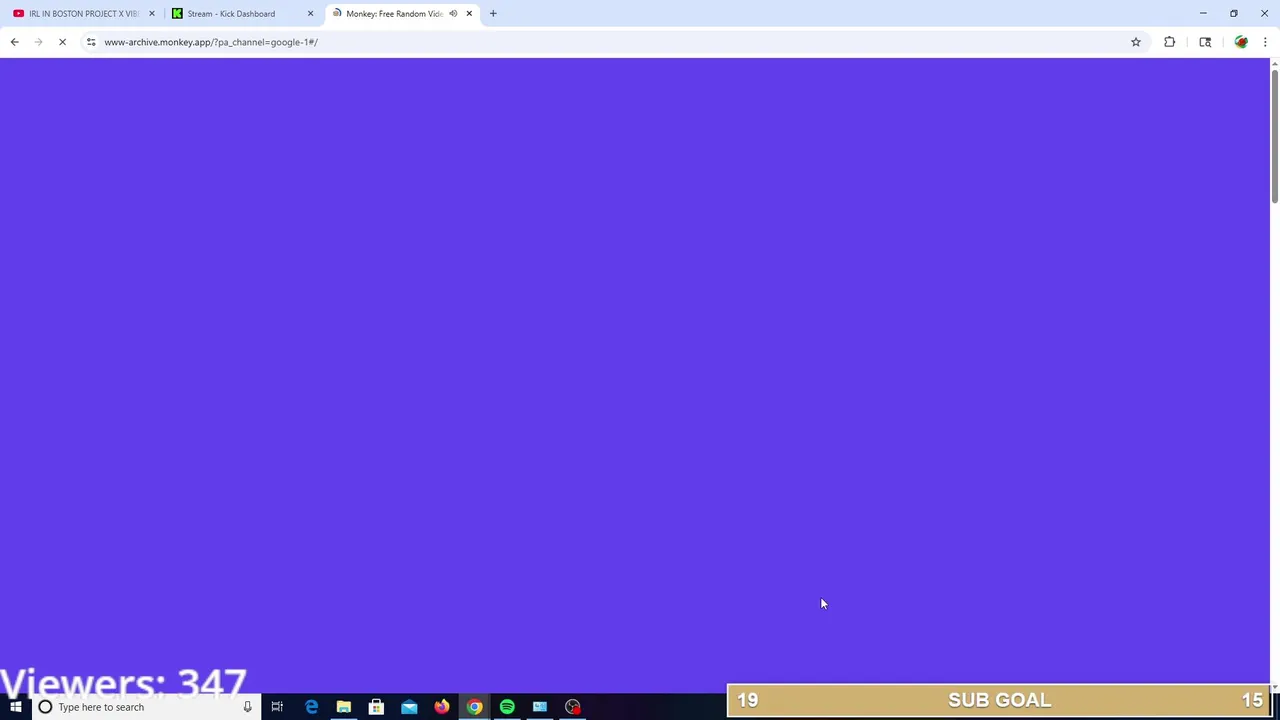1280x720 pixels.
Task: Click the page vertical scrollbar thumb
Action: coord(1274,135)
